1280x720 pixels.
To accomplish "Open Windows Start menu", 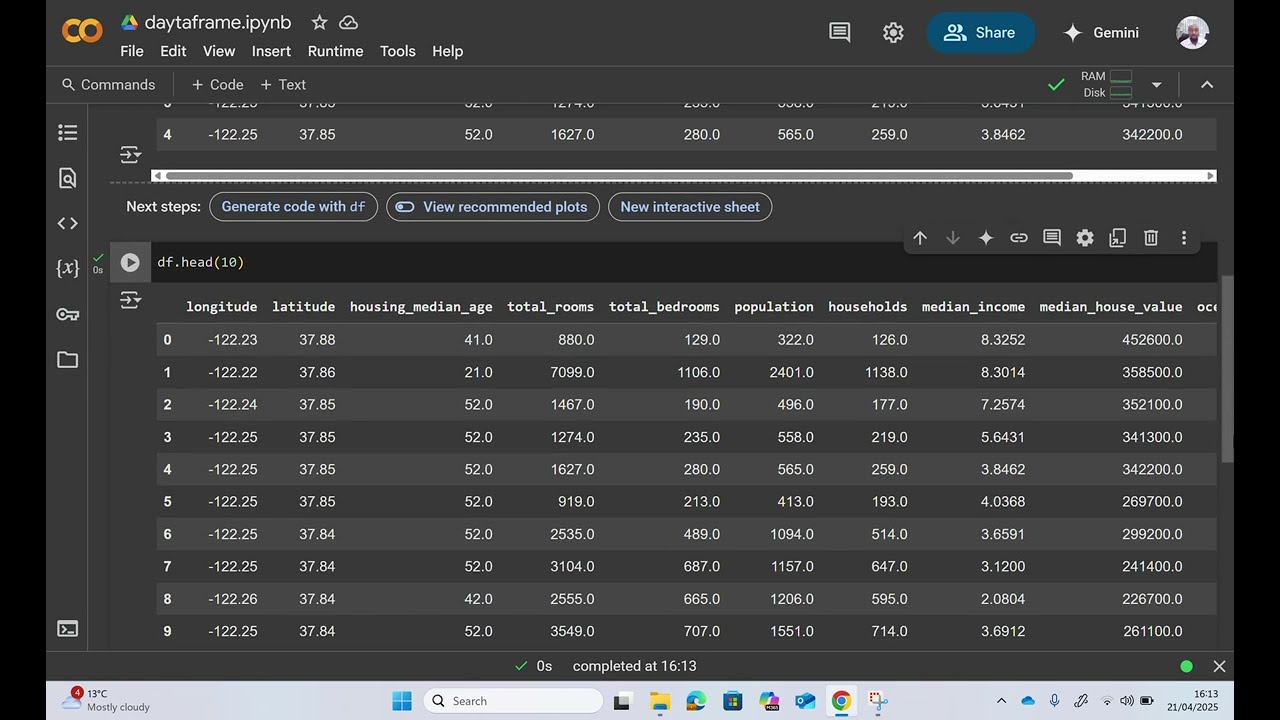I will (x=402, y=701).
